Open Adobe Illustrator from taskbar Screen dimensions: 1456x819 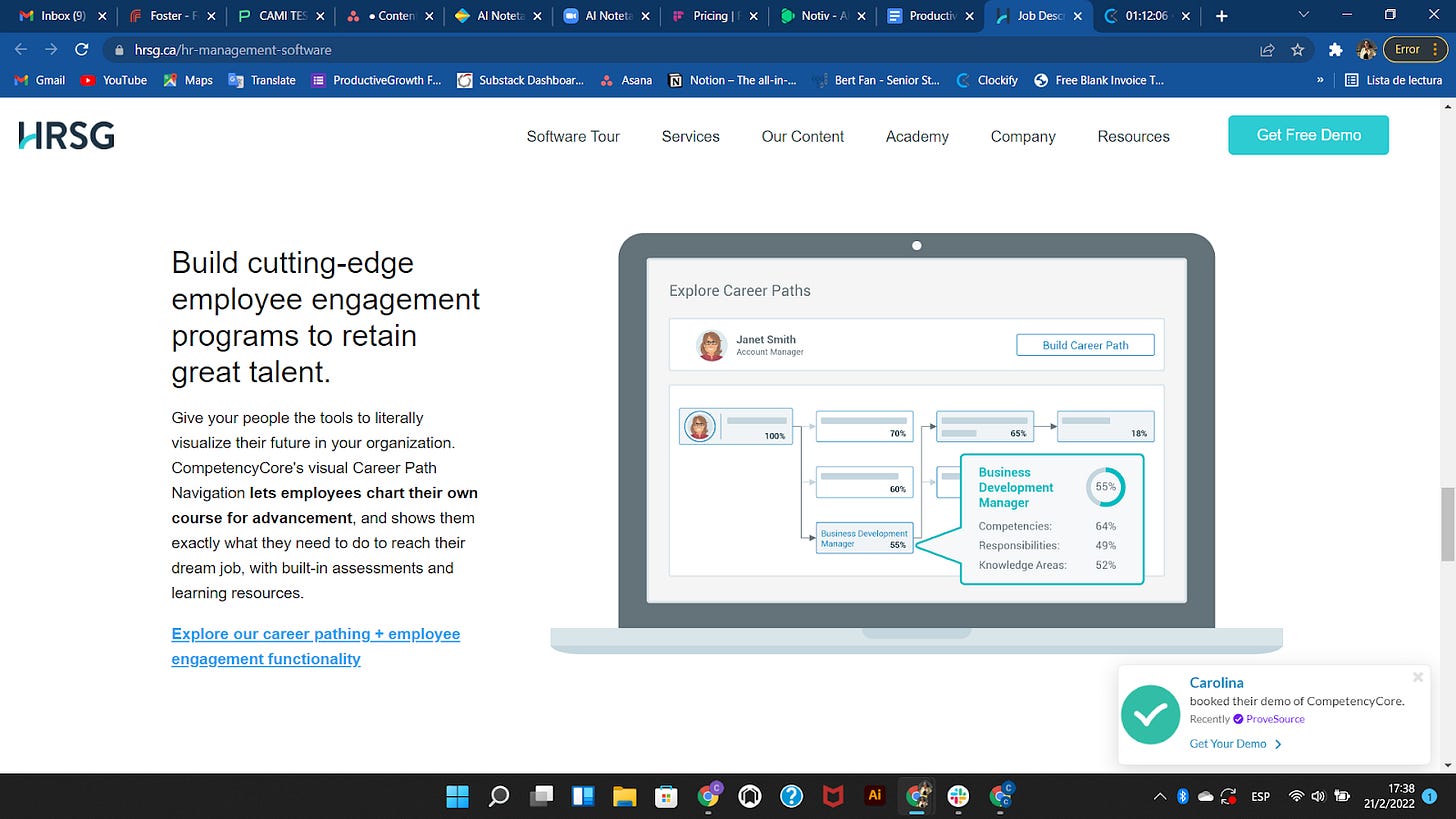coord(875,796)
